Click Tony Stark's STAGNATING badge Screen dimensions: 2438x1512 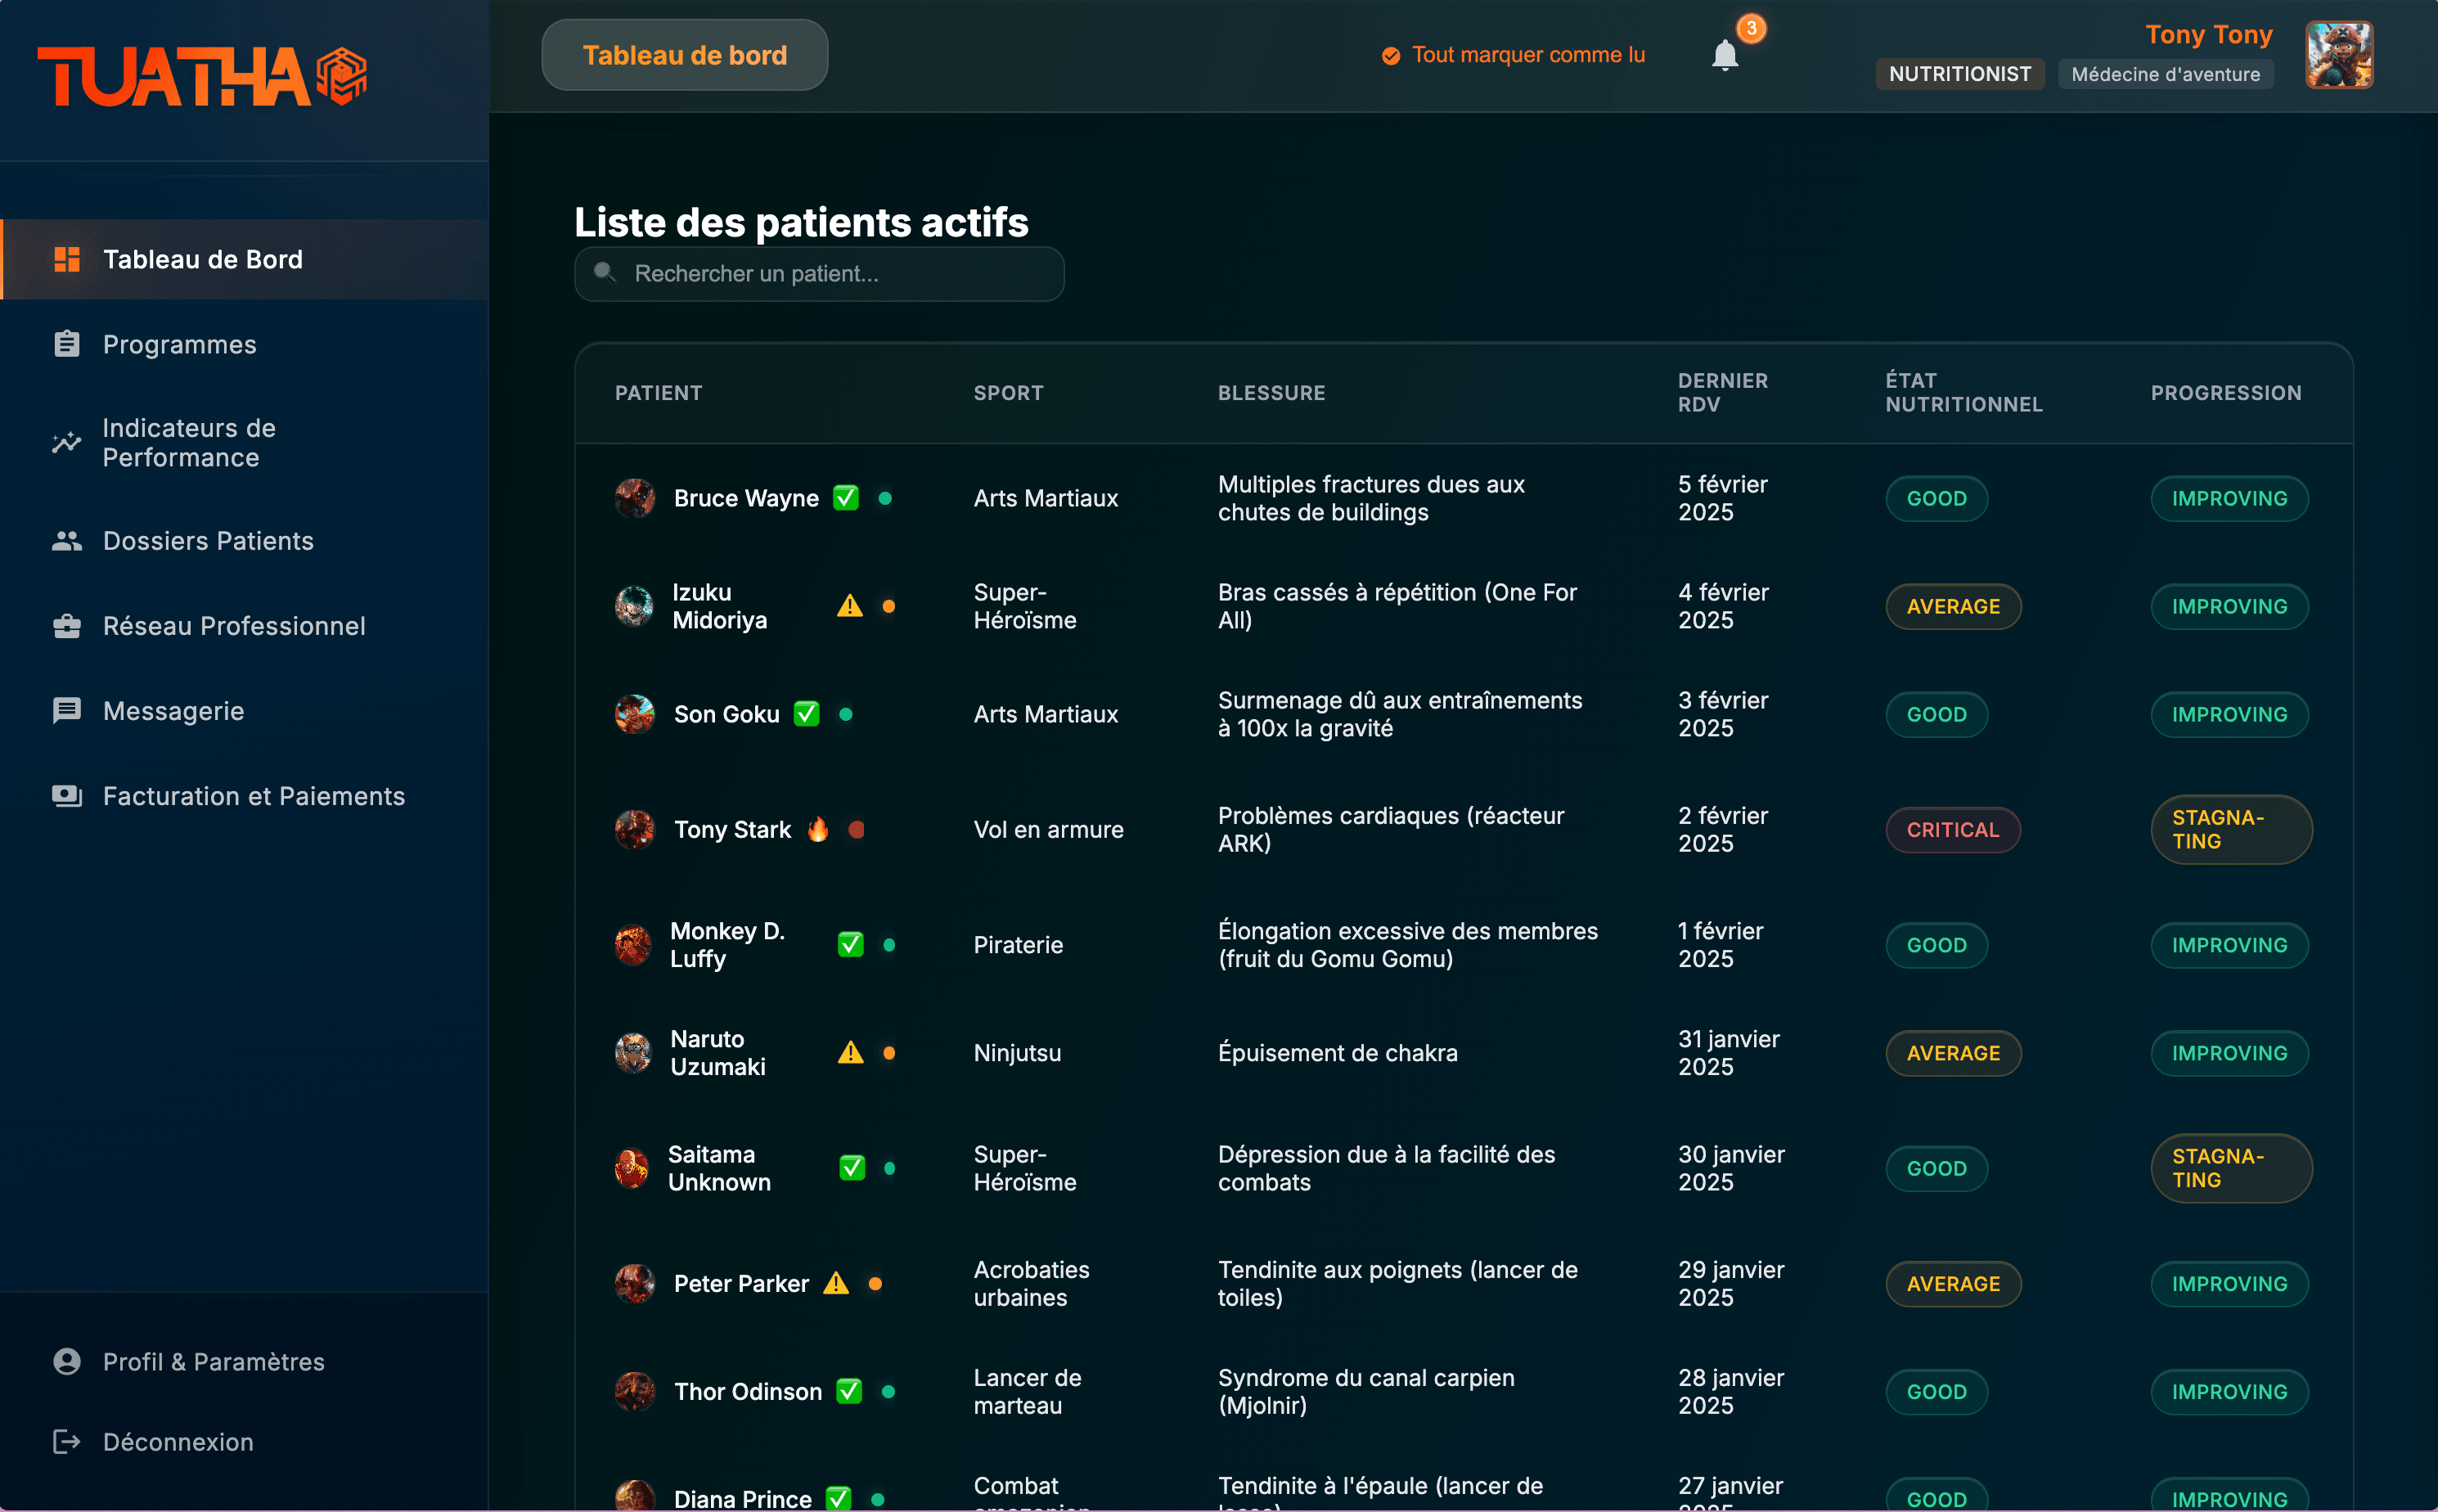click(2231, 829)
